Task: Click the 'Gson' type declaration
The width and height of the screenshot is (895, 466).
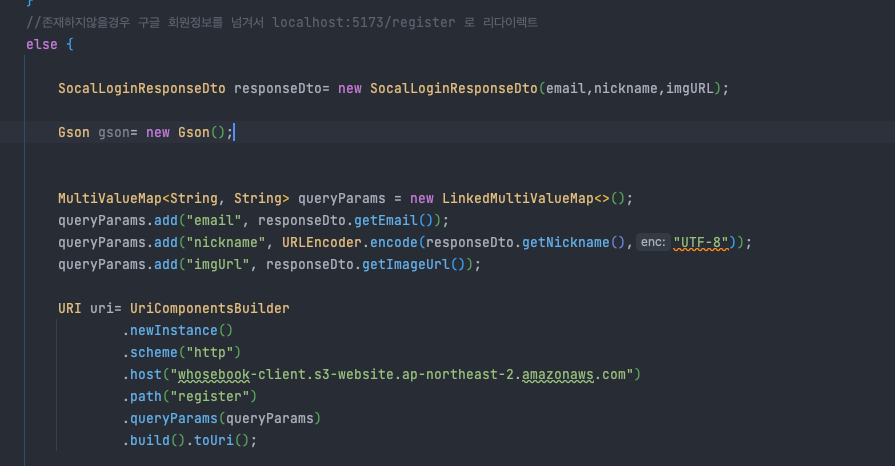Action: 74,132
